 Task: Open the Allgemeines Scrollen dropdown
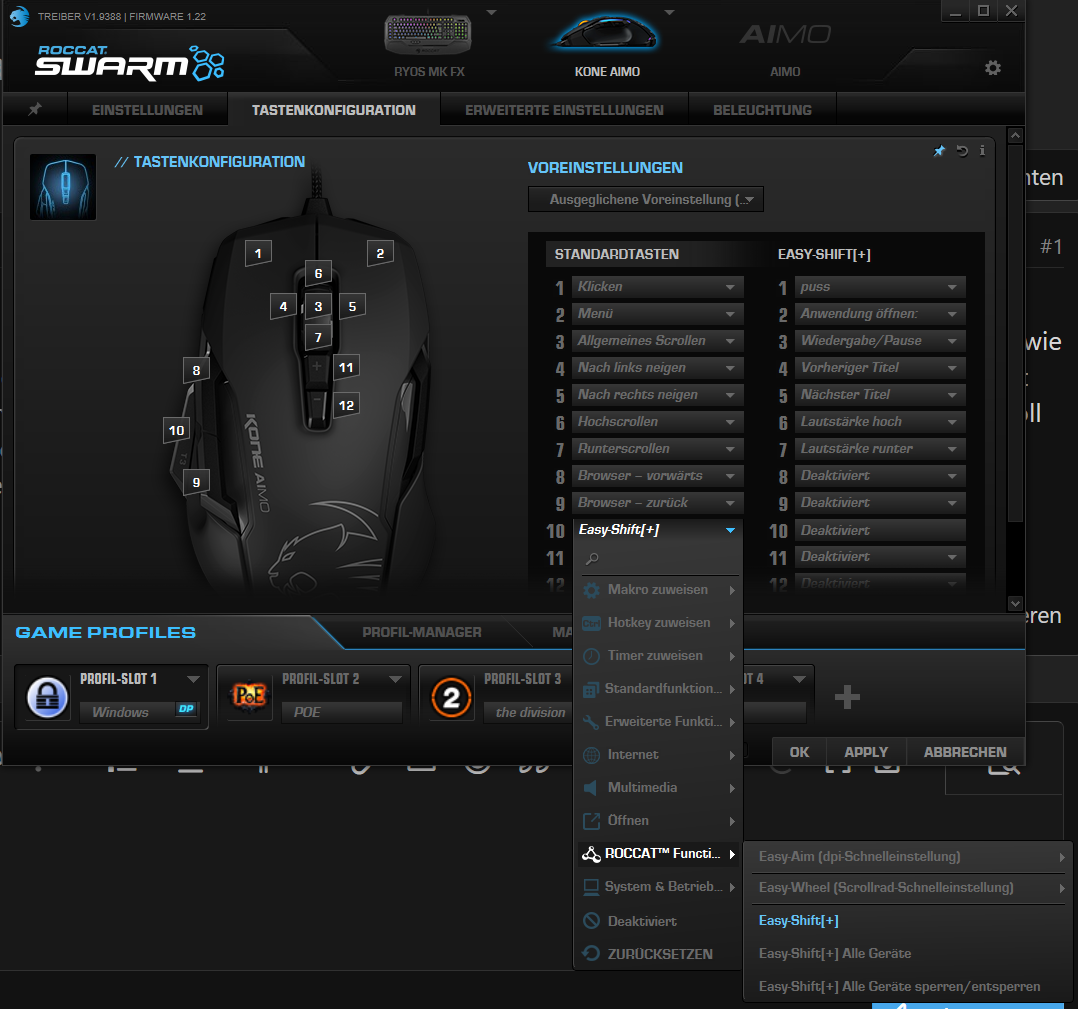(657, 340)
